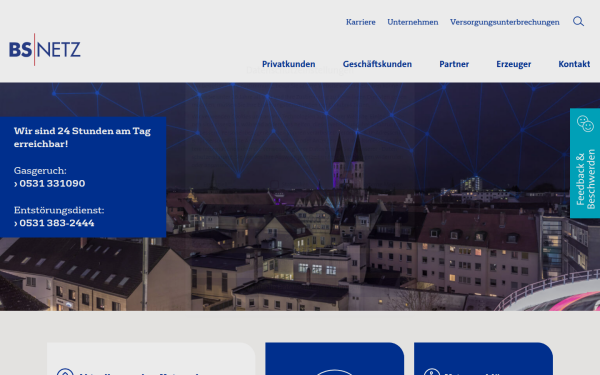Click the feedback smiley faces icon
Image resolution: width=600 pixels, height=375 pixels.
(585, 124)
